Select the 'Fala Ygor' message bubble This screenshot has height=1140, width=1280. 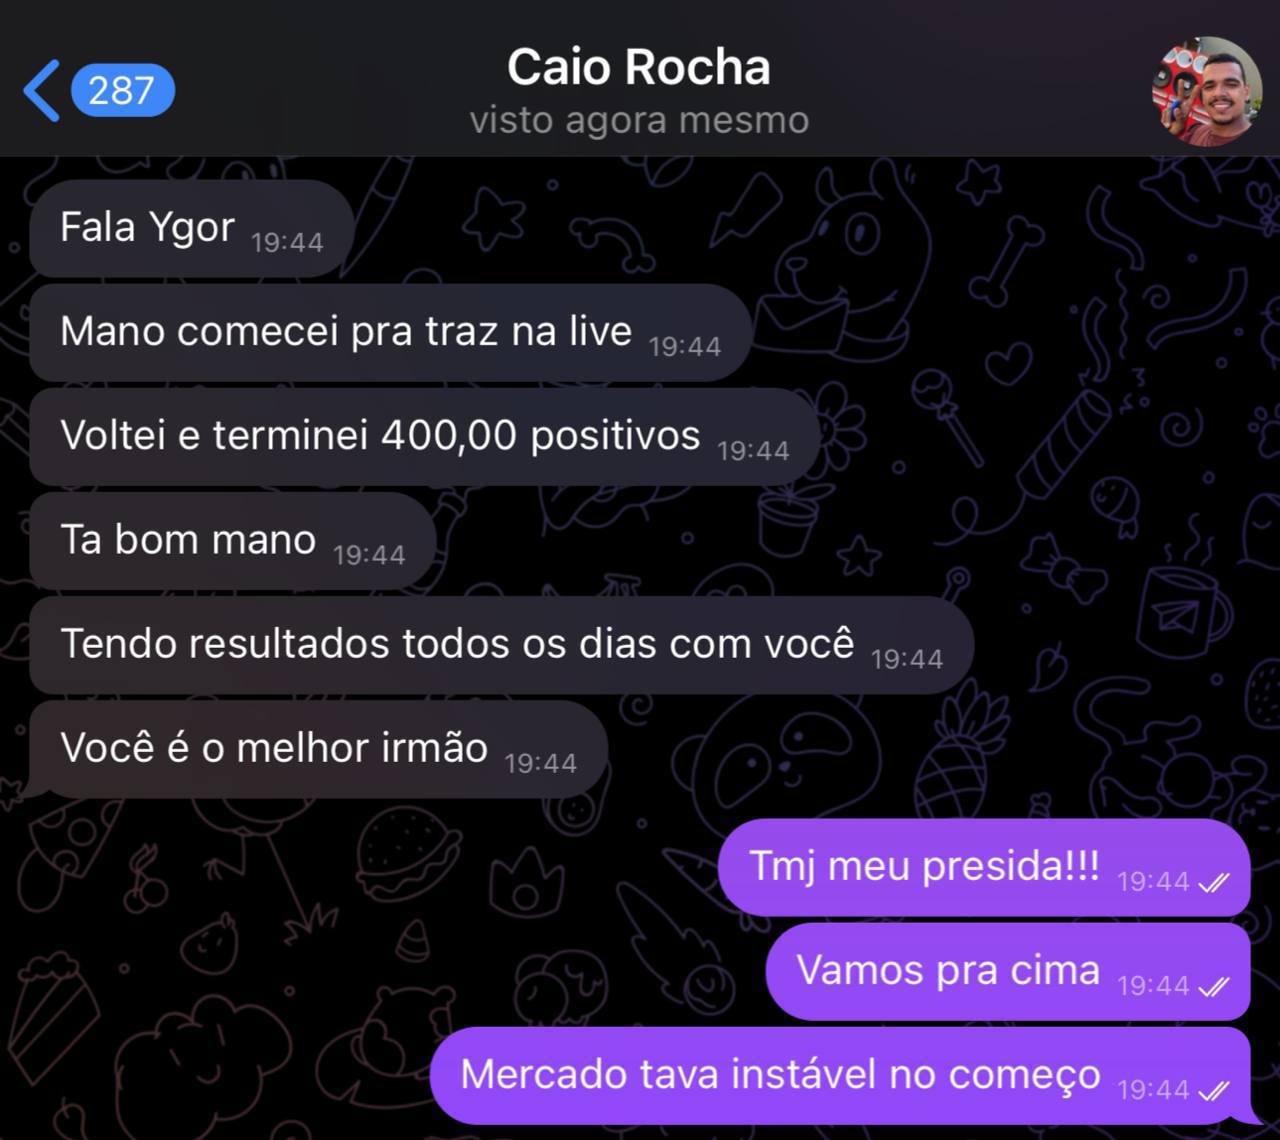tap(192, 229)
